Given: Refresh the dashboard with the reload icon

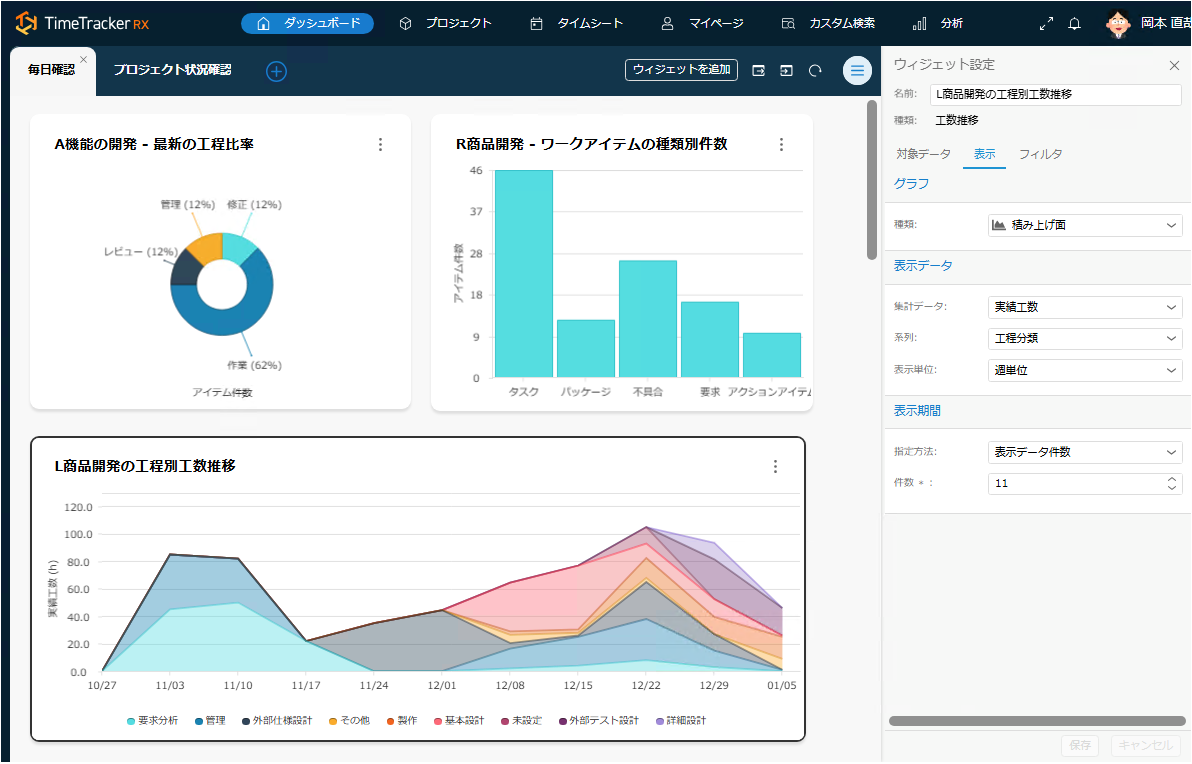Looking at the screenshot, I should (815, 70).
